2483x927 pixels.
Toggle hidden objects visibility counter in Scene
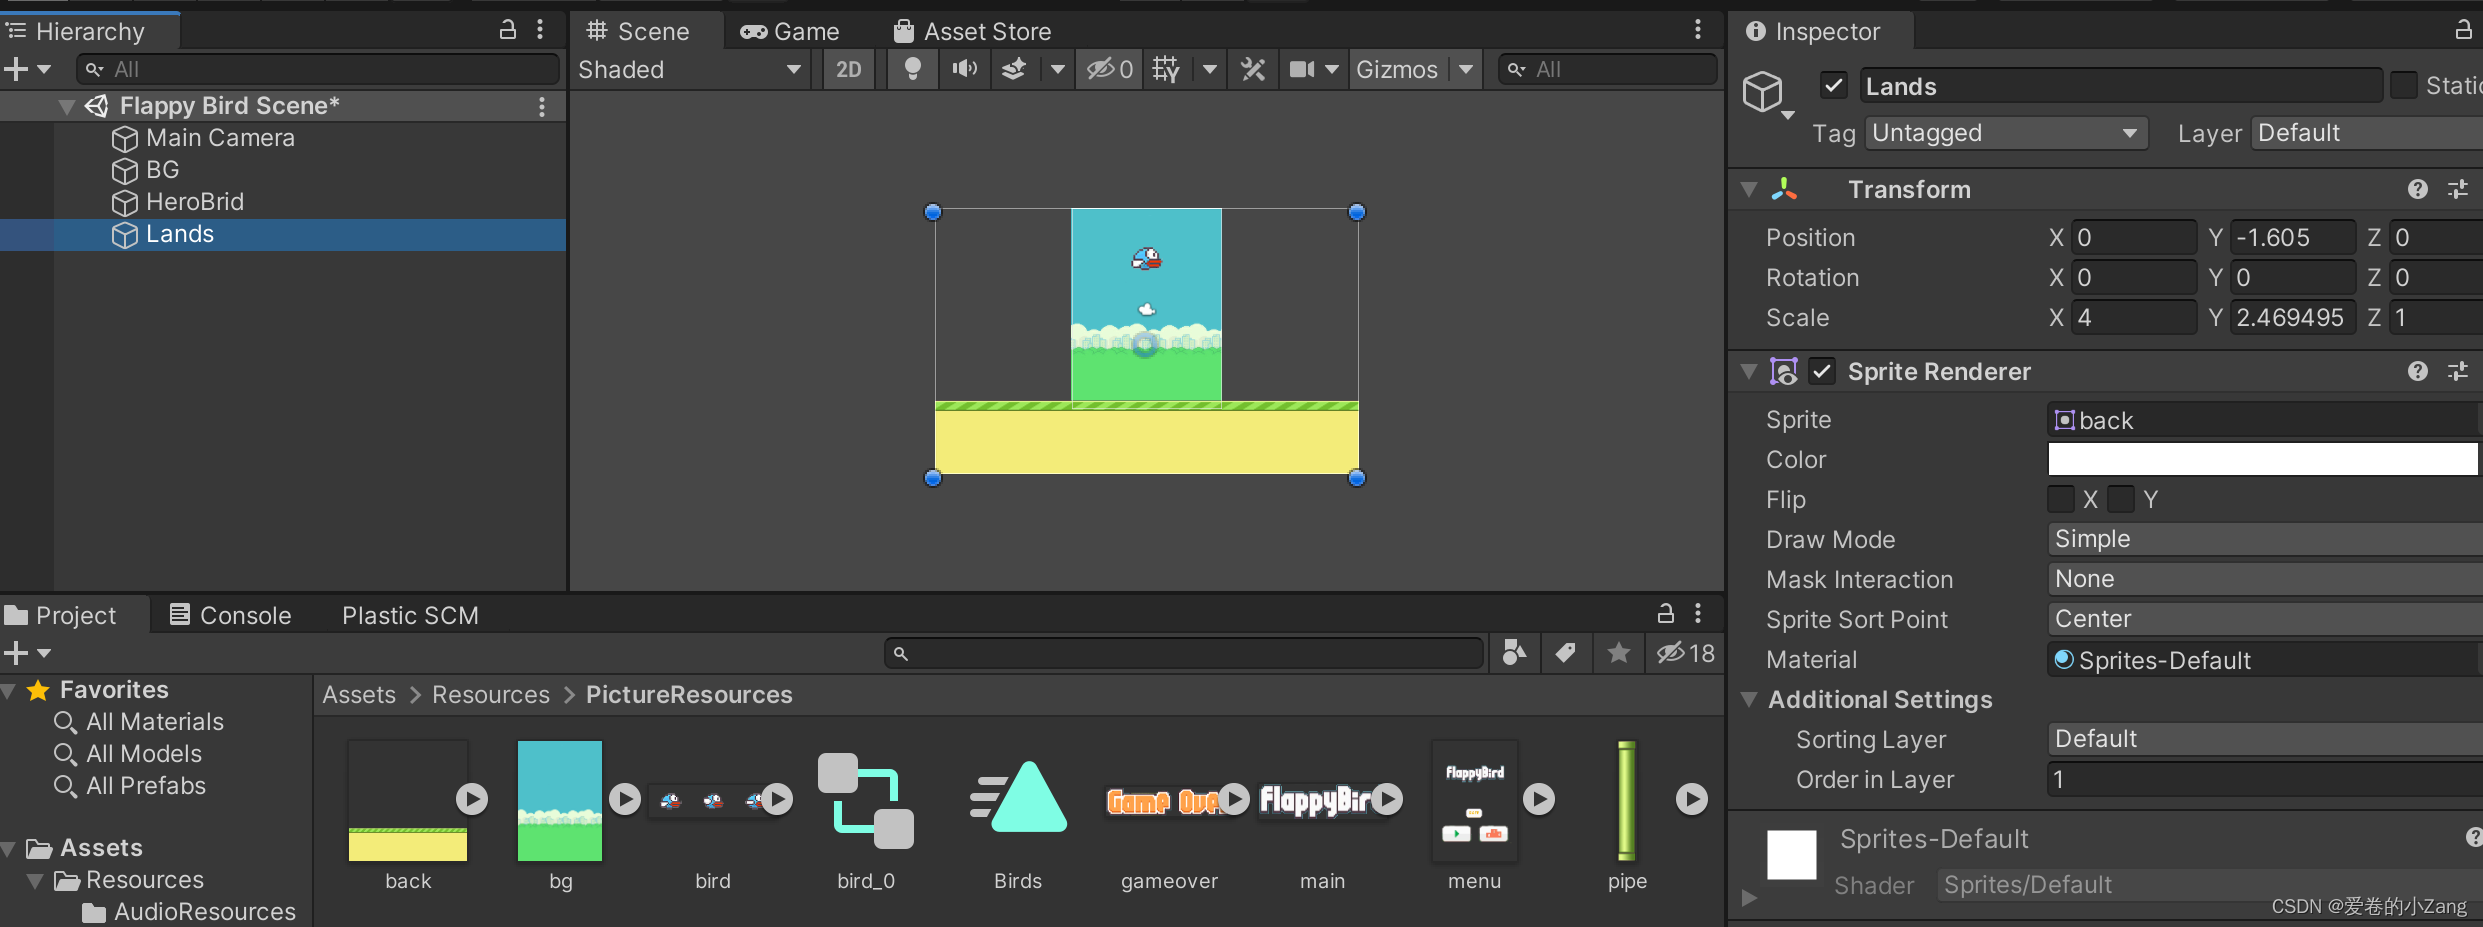click(x=1110, y=69)
